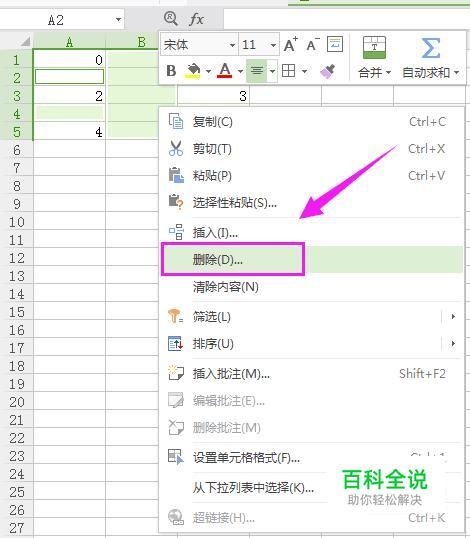Open fill color dropdown arrow
Screen dimensions: 470x538
[x=208, y=71]
